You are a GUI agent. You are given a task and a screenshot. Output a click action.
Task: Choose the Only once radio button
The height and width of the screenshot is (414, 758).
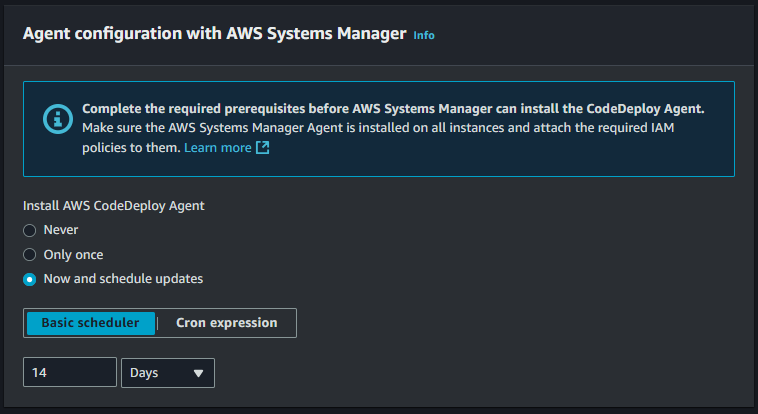[x=29, y=254]
